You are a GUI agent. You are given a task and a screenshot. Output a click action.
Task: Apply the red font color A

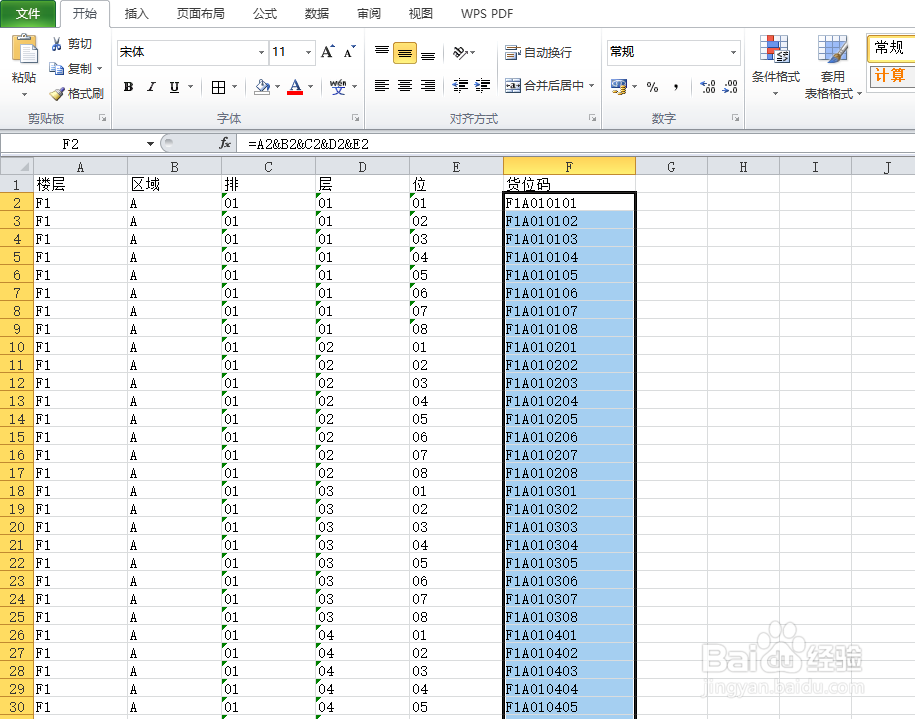tap(295, 87)
